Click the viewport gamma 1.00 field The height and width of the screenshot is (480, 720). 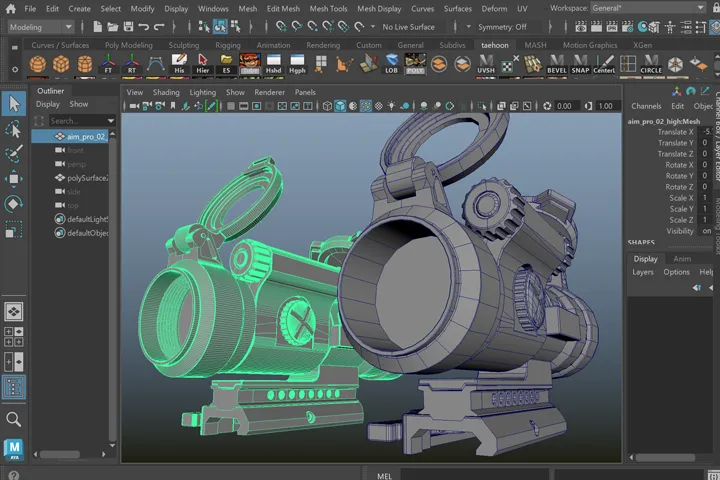(606, 106)
